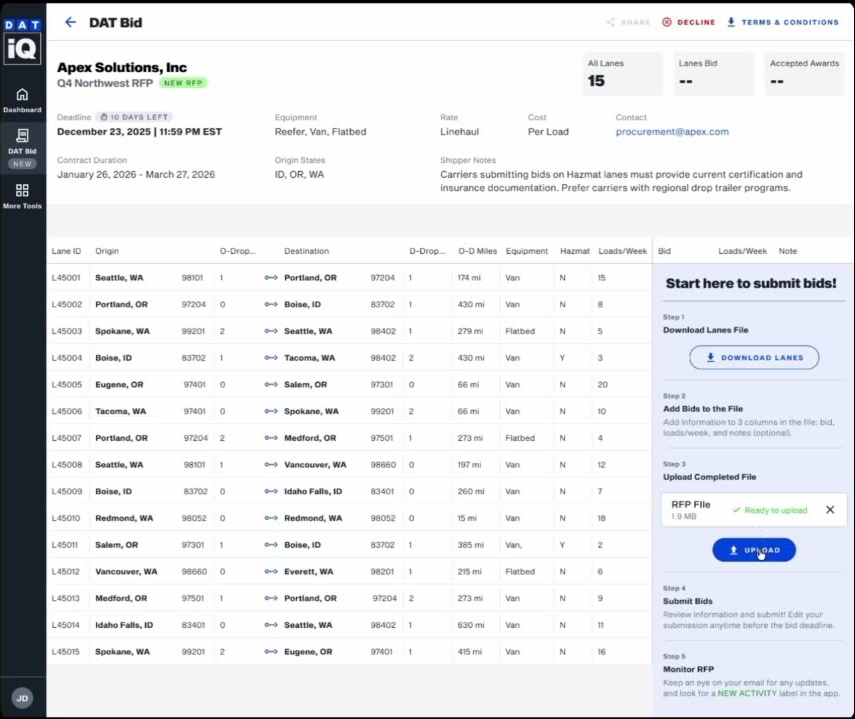Click the route arrow icon in lane L45004
This screenshot has width=855, height=719.
pyautogui.click(x=271, y=358)
